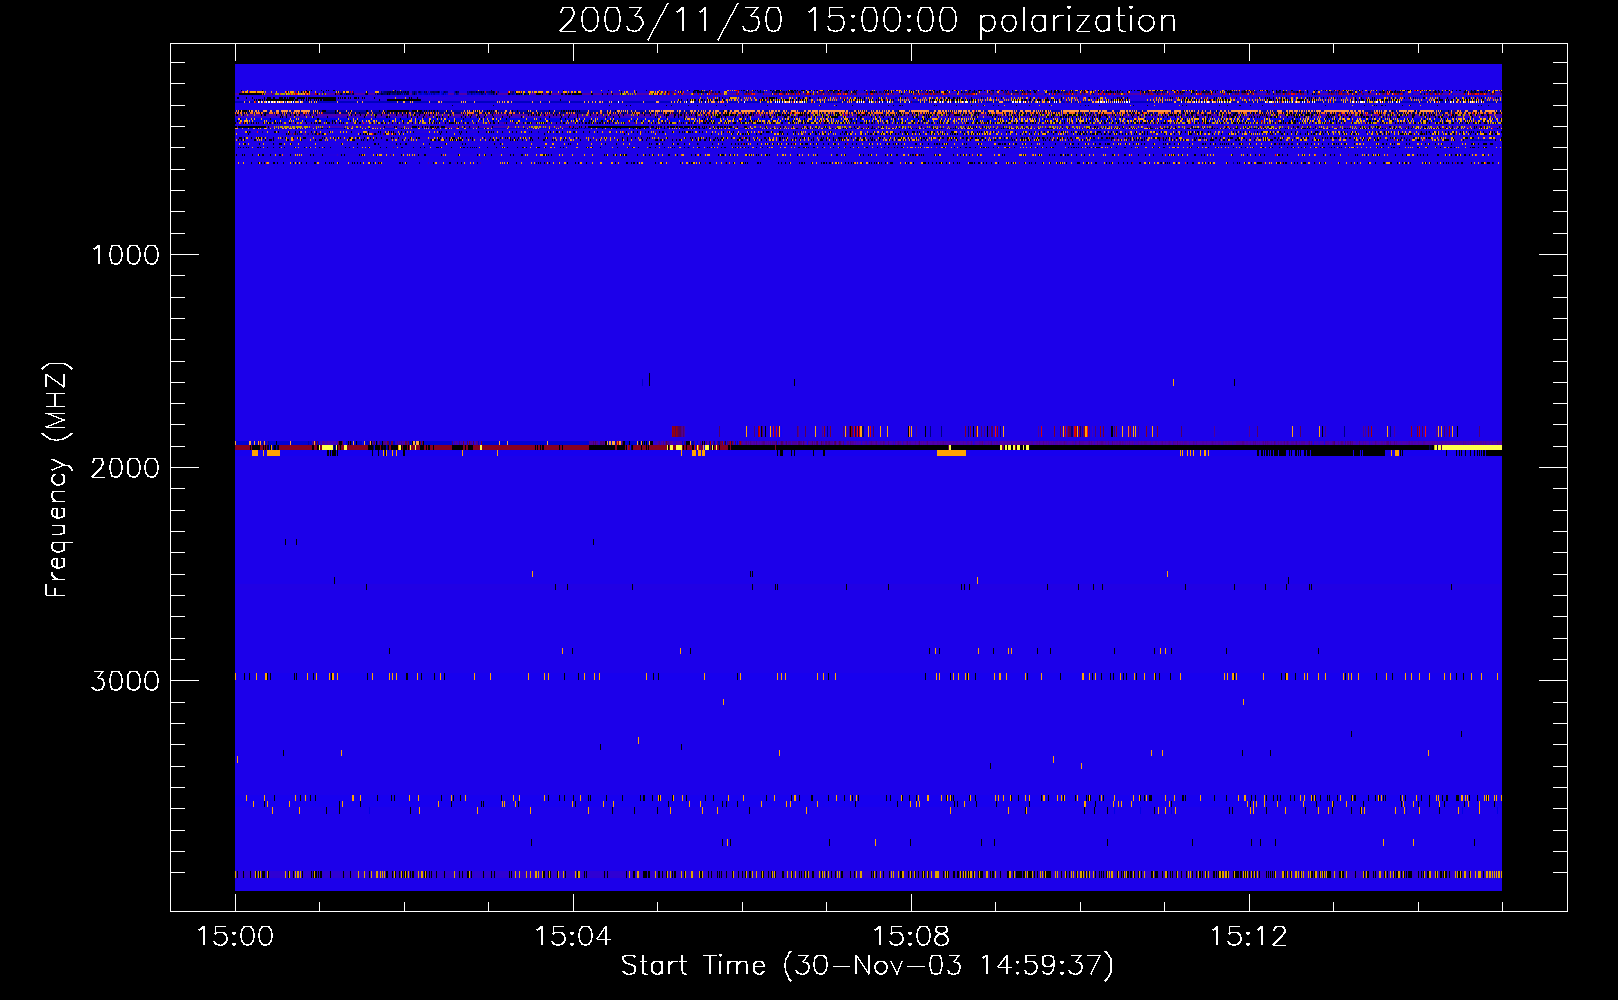Select the "15:08" time tick label
Screen dimensions: 1618x1000
point(910,937)
